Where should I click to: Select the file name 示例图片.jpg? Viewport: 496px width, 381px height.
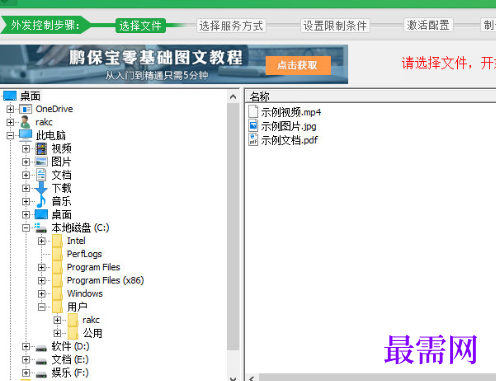(x=289, y=126)
